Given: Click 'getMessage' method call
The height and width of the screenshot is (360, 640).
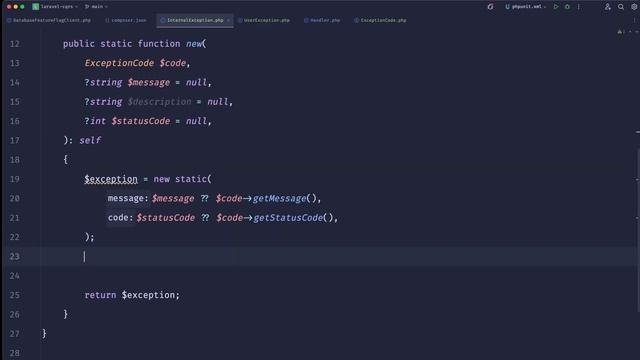Looking at the screenshot, I should click(x=279, y=198).
